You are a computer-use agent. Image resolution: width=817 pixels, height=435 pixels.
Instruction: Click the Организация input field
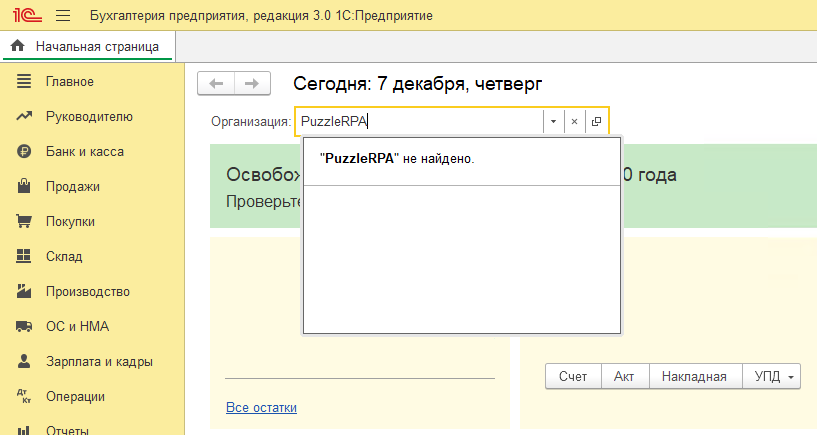point(420,121)
